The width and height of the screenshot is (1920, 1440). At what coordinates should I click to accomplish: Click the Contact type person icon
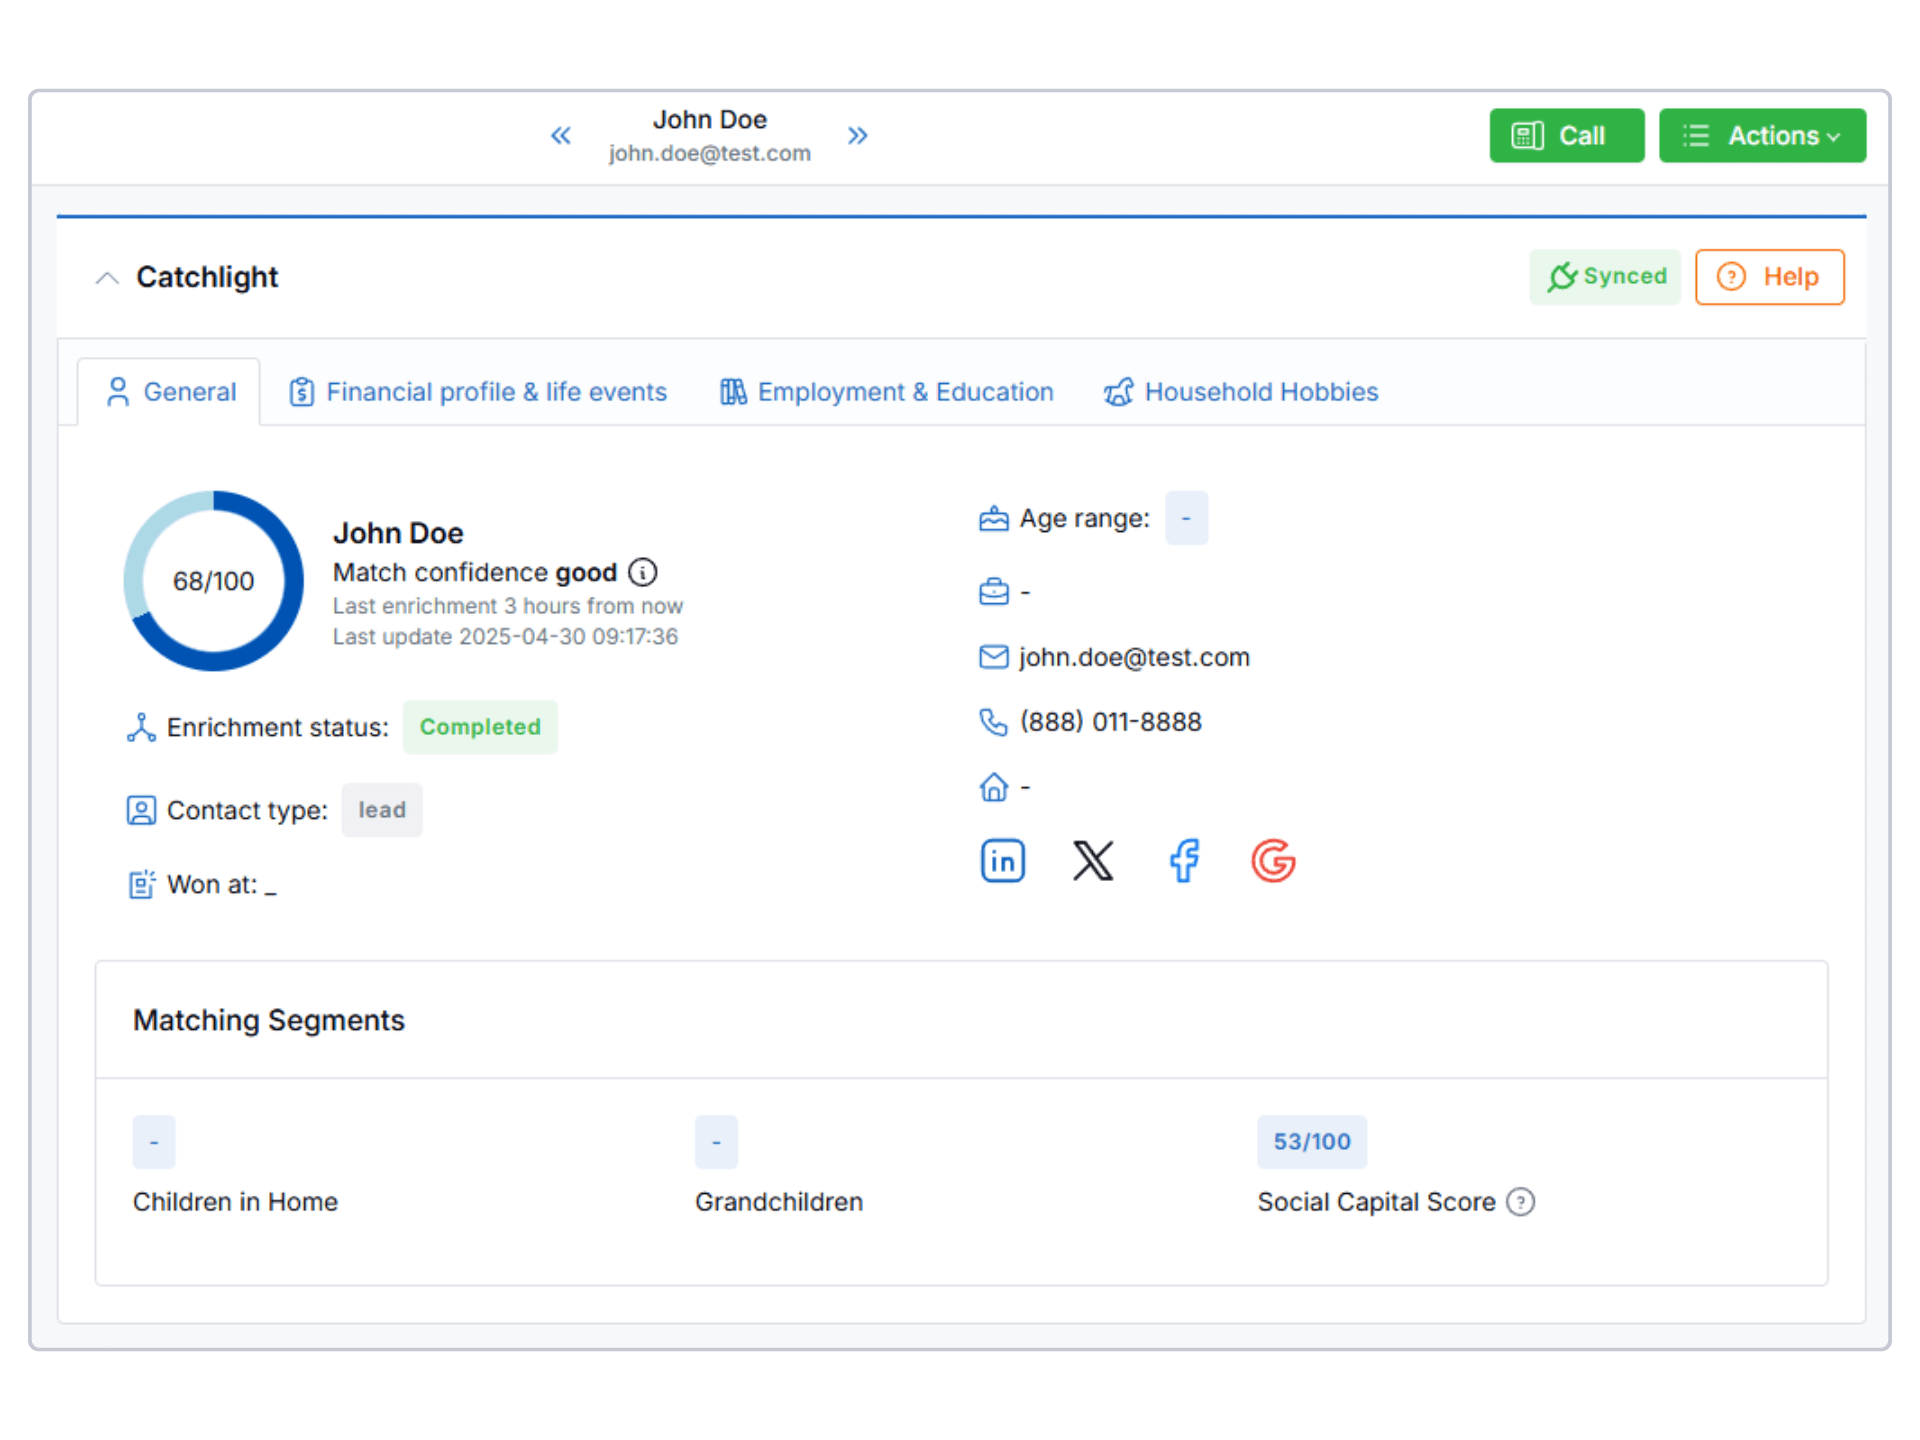[x=141, y=810]
